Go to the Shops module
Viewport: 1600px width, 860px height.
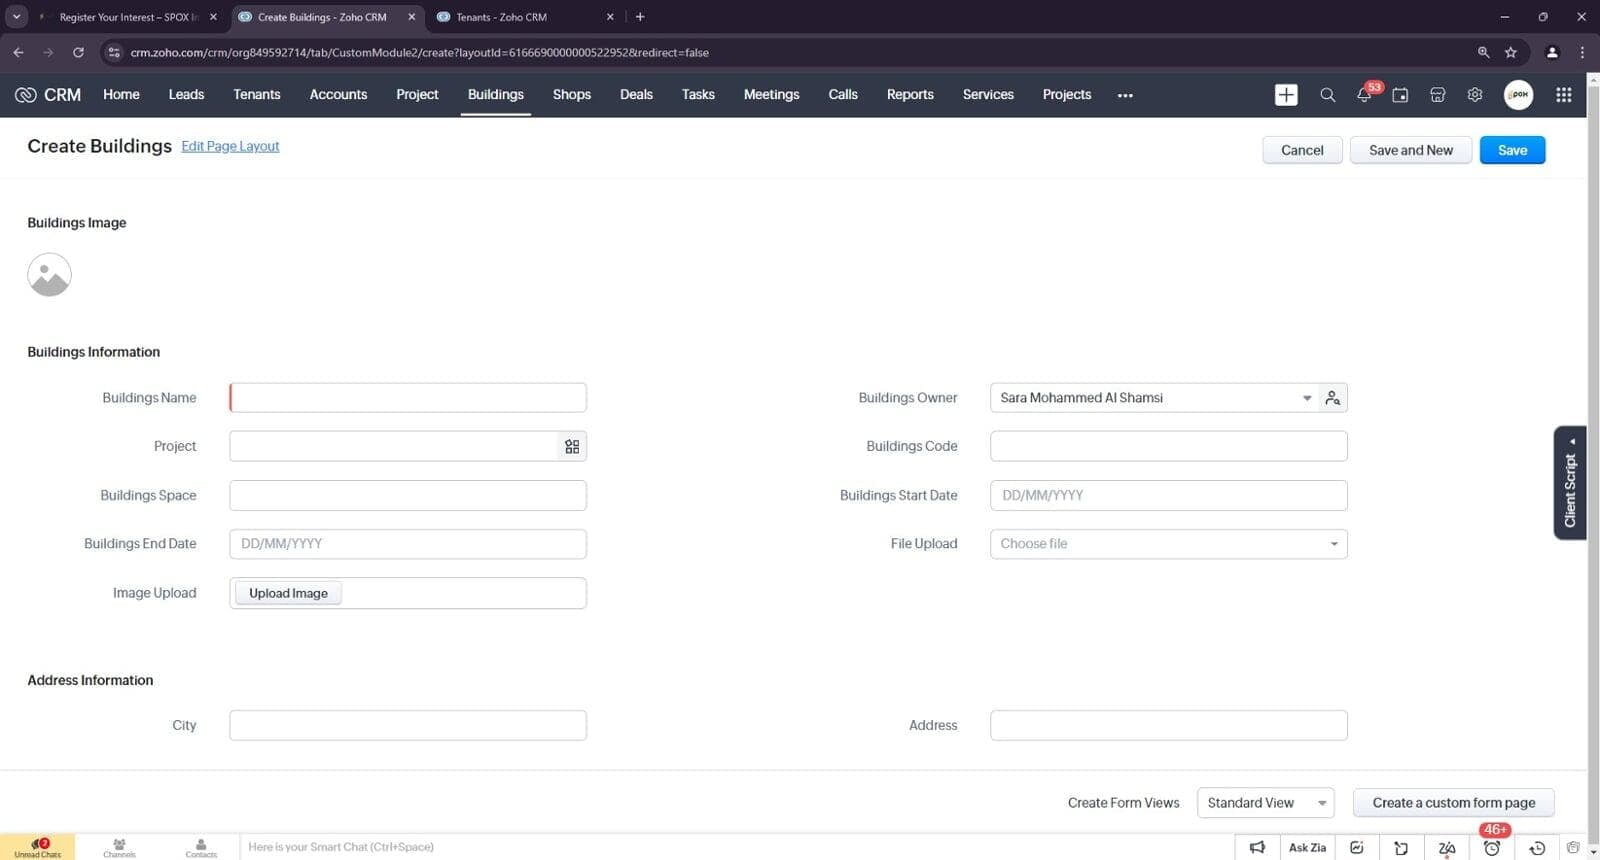572,94
